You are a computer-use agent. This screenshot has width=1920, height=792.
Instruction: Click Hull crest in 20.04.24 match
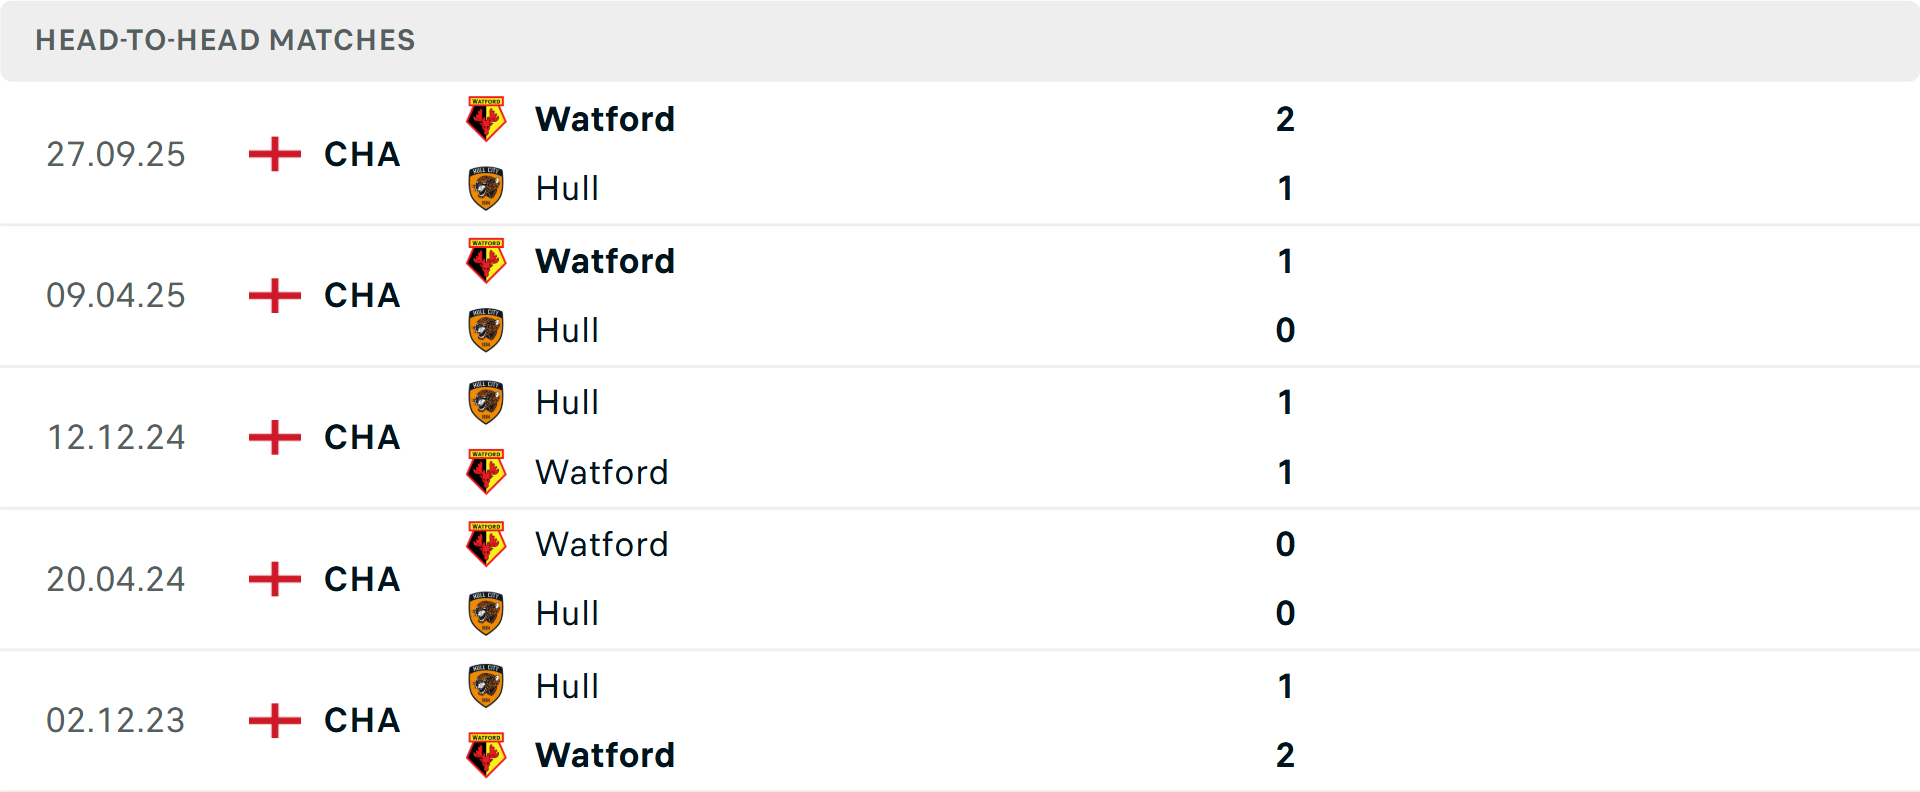pos(486,613)
